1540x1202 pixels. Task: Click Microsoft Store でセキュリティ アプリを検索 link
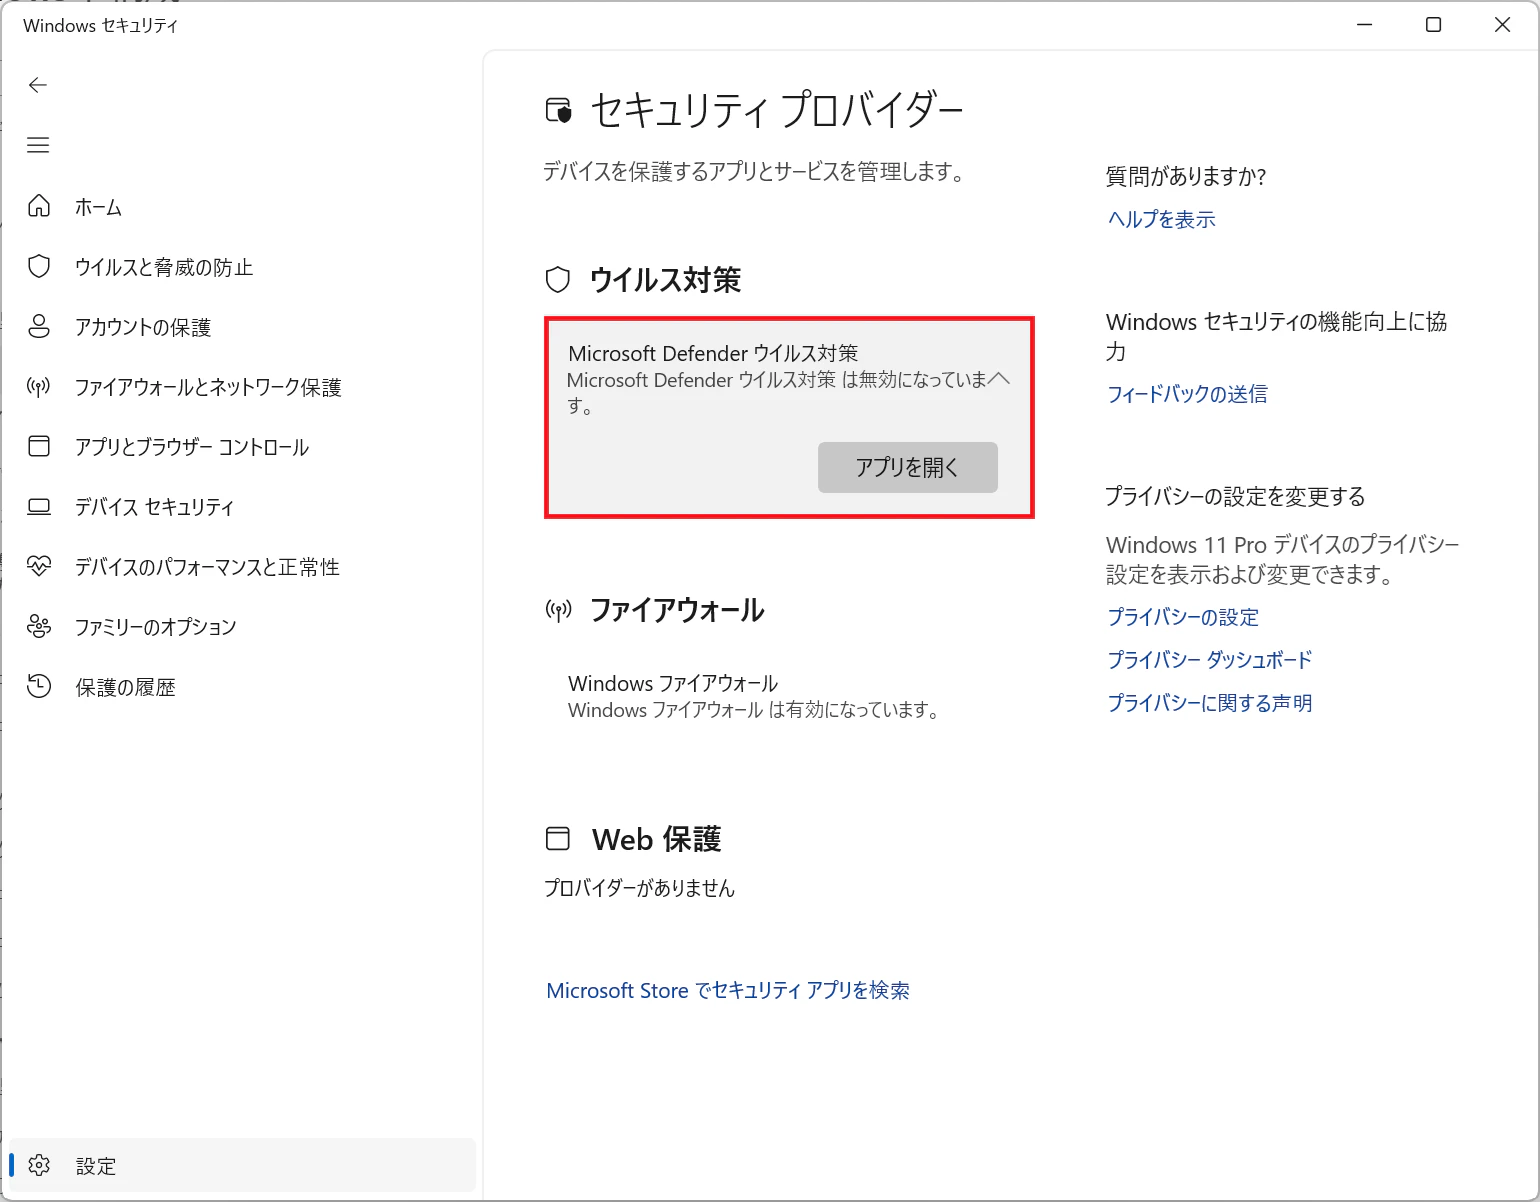pos(728,990)
